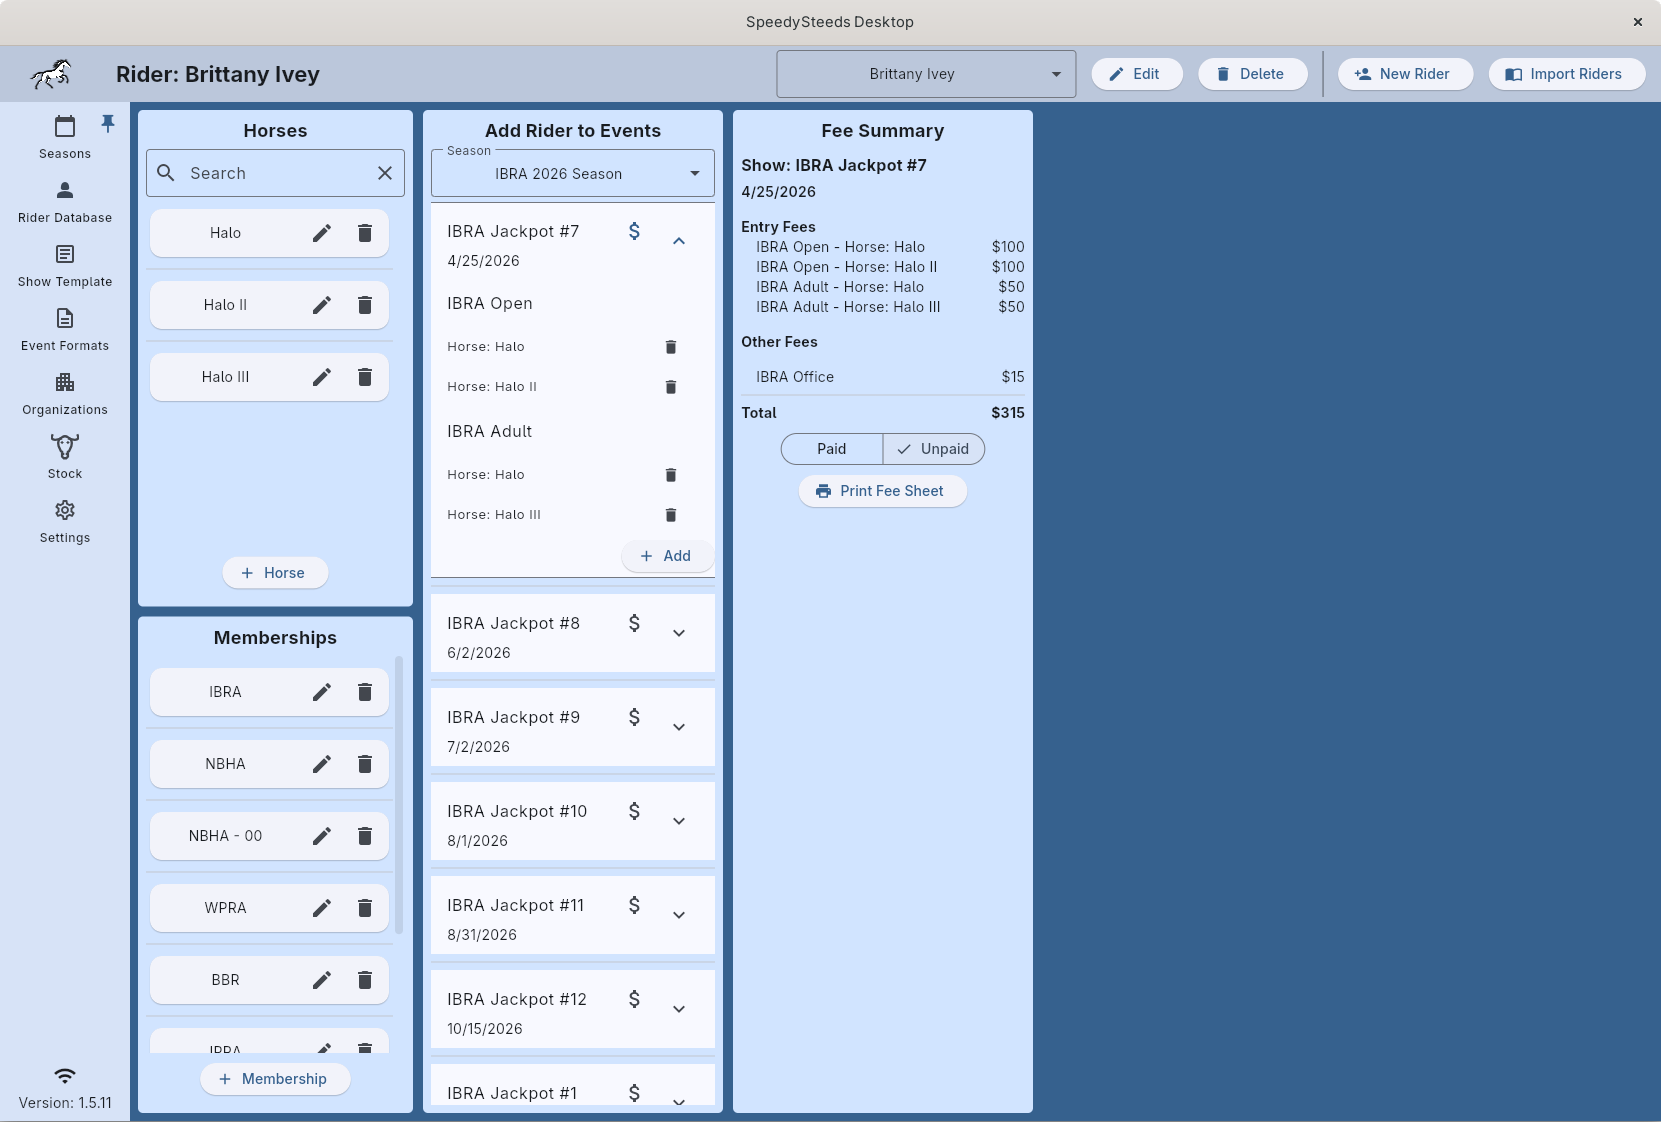Image resolution: width=1661 pixels, height=1122 pixels.
Task: Show fees for IBRA Jackpot #10
Action: (x=634, y=811)
